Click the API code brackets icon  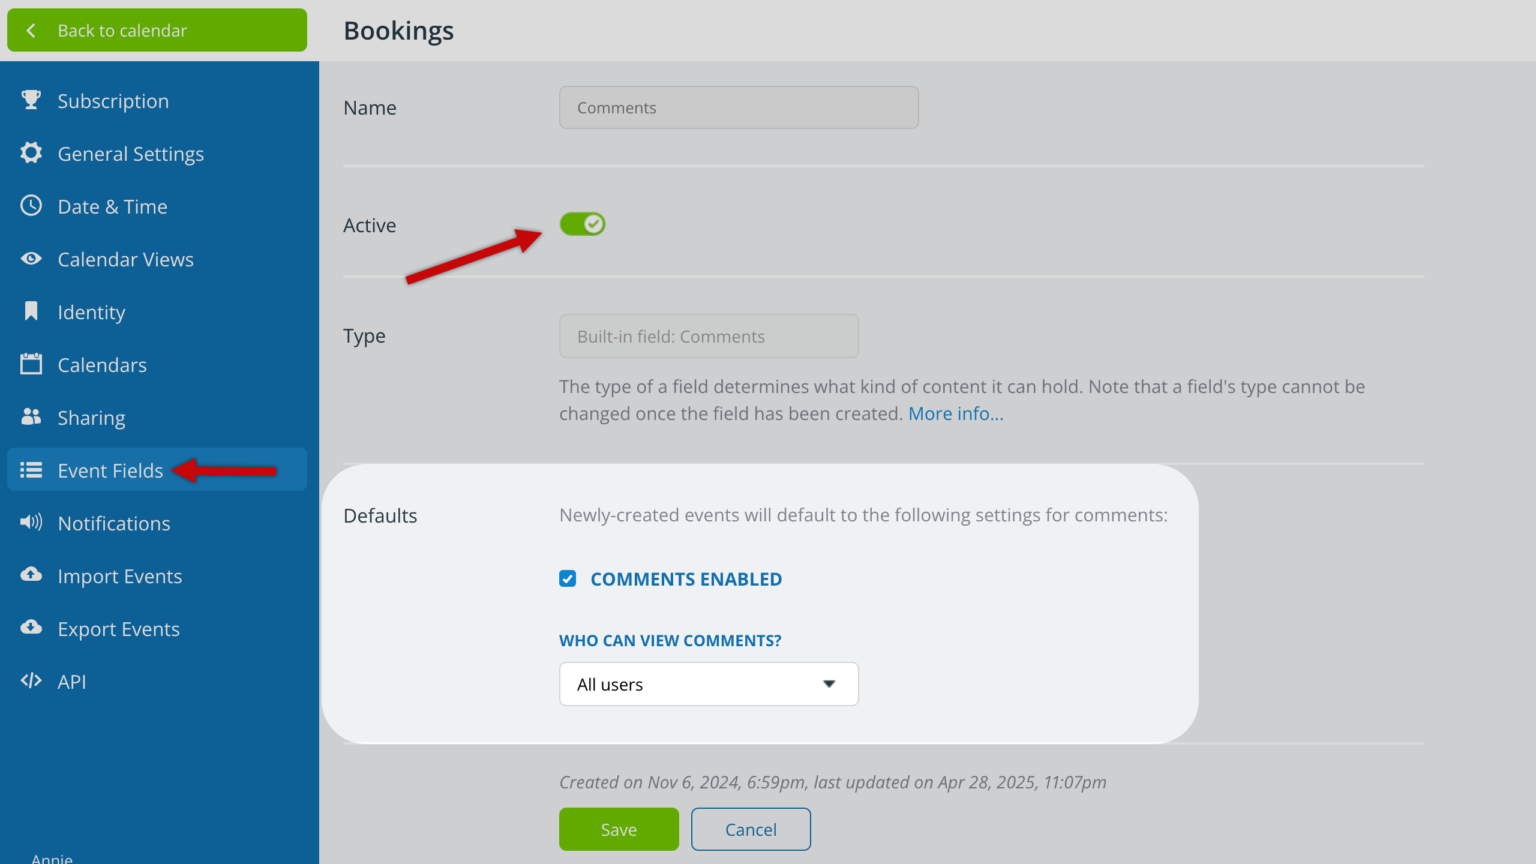[30, 681]
